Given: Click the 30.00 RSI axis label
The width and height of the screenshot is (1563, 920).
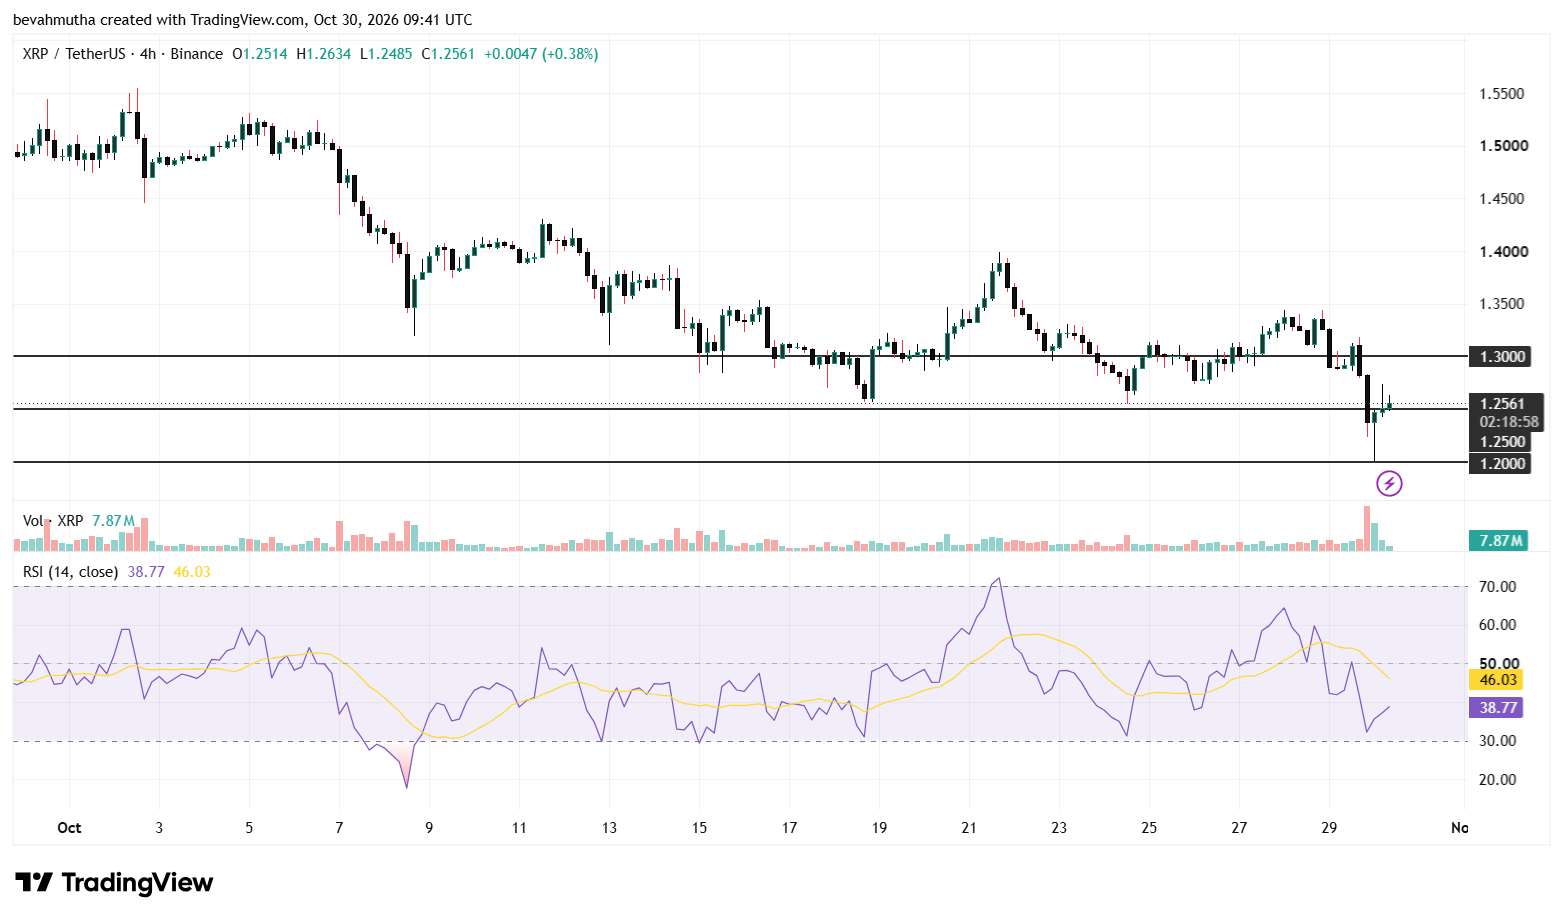Looking at the screenshot, I should [x=1498, y=741].
